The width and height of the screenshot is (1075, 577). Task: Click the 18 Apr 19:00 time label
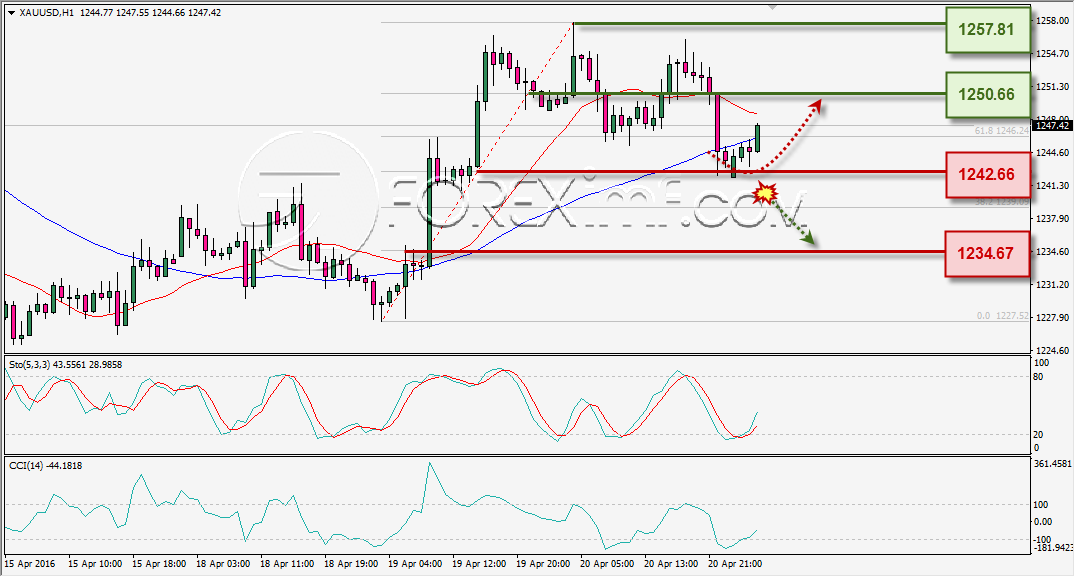[351, 564]
